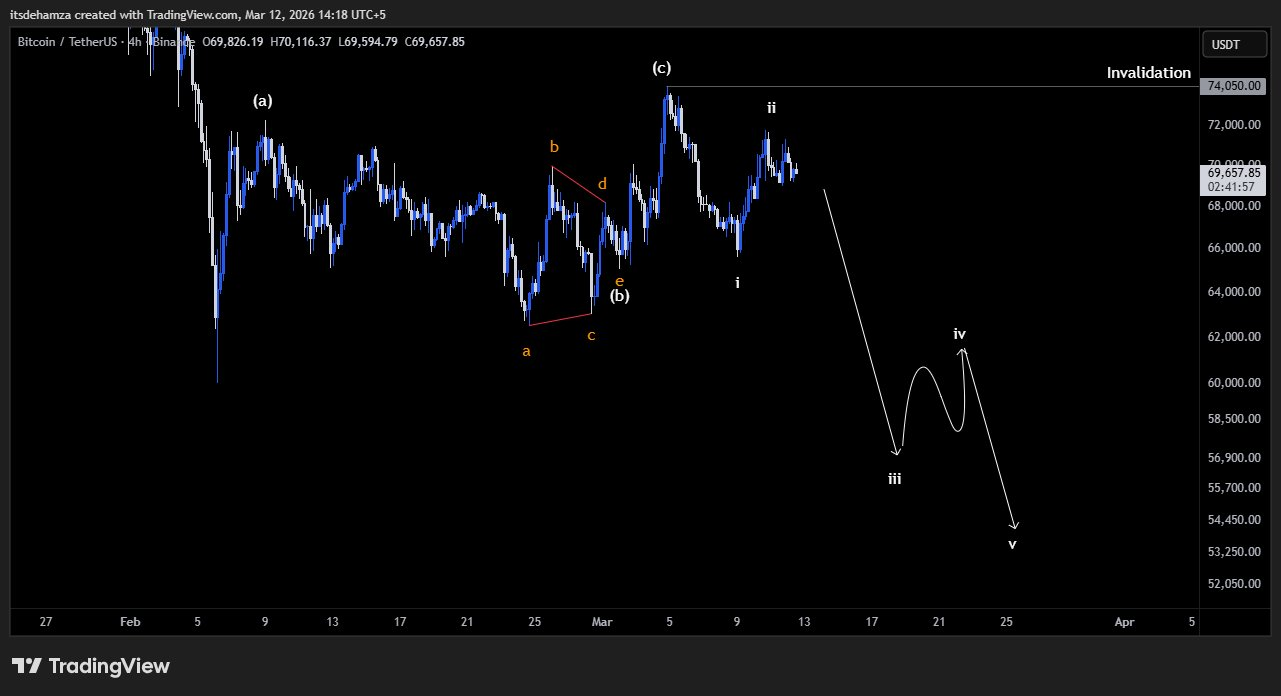Select the white (b) wave label
This screenshot has height=696, width=1281.
[x=620, y=296]
